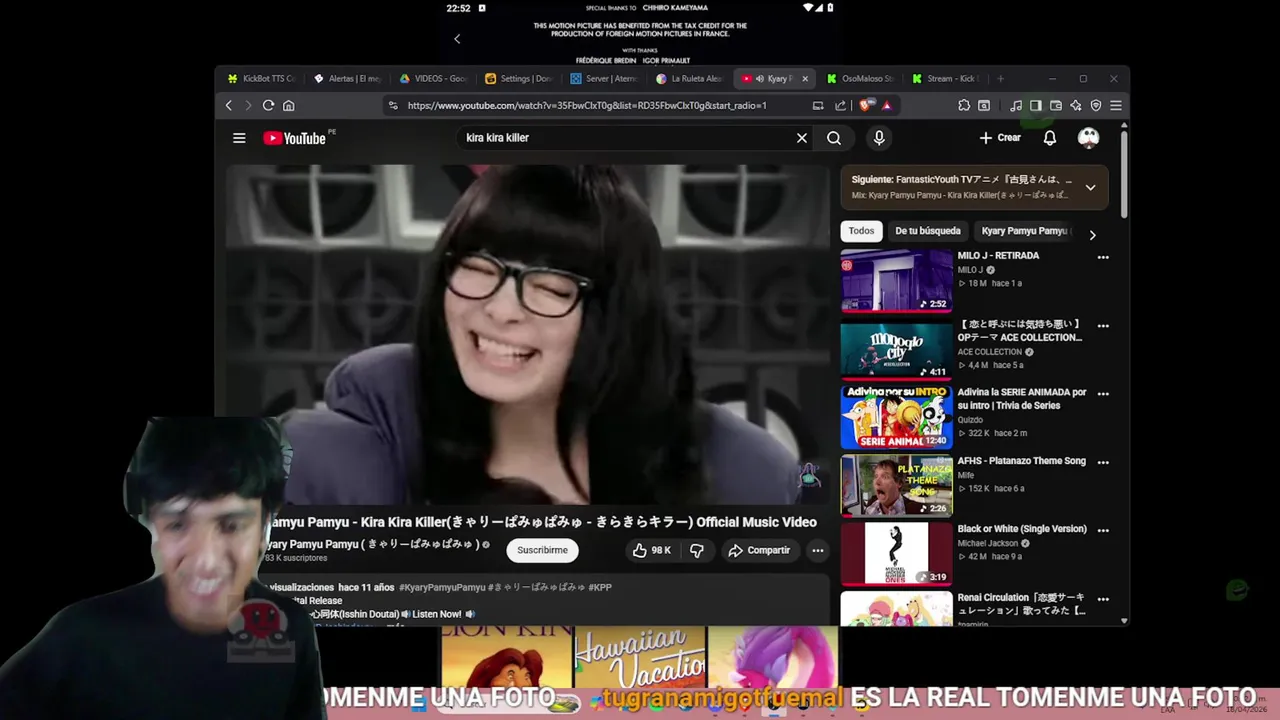Screen dimensions: 1280x720
Task: Reload the YouTube page
Action: 268,105
